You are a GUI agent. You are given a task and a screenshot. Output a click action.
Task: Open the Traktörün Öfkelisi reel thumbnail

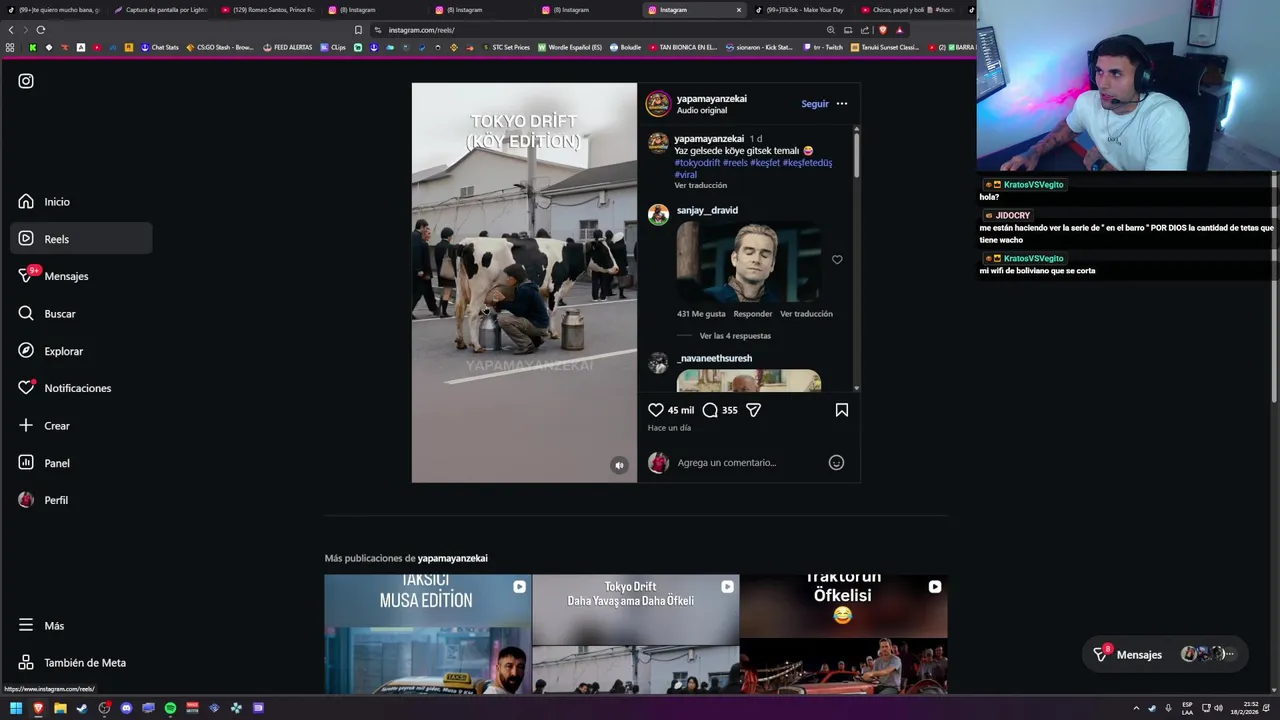(843, 634)
